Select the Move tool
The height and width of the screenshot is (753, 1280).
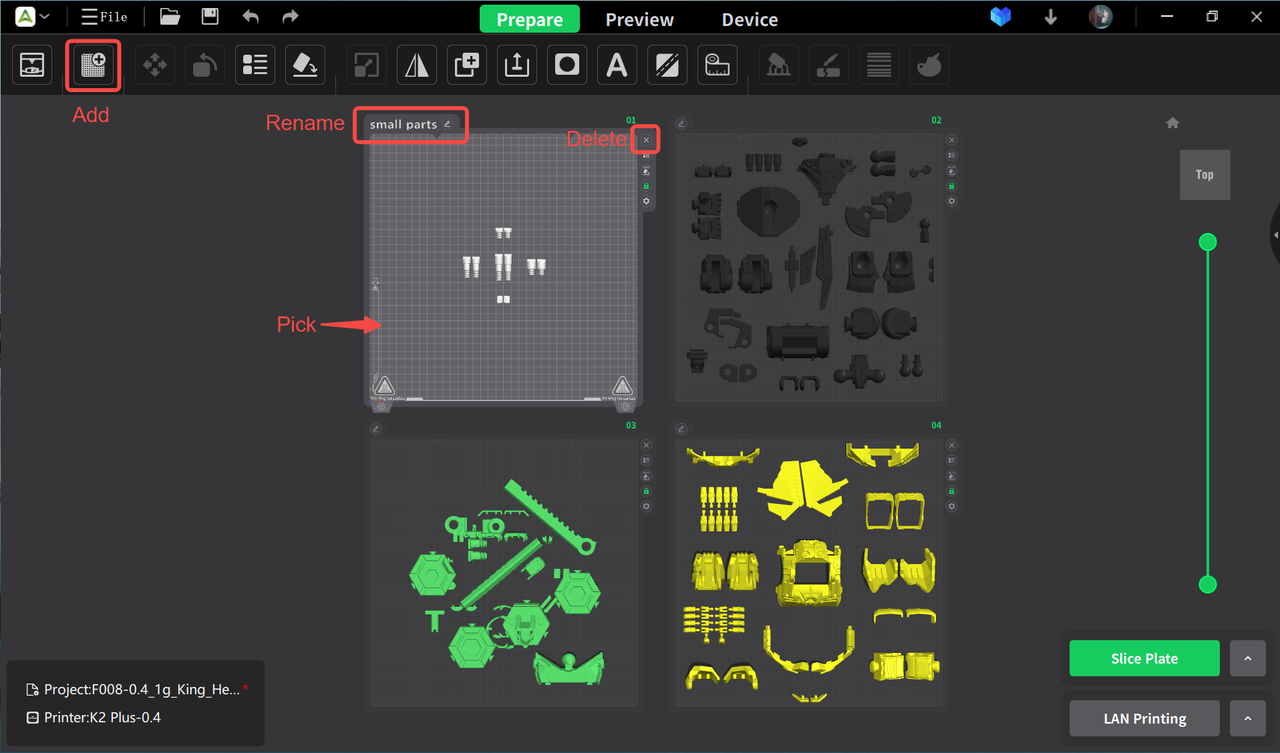point(154,65)
